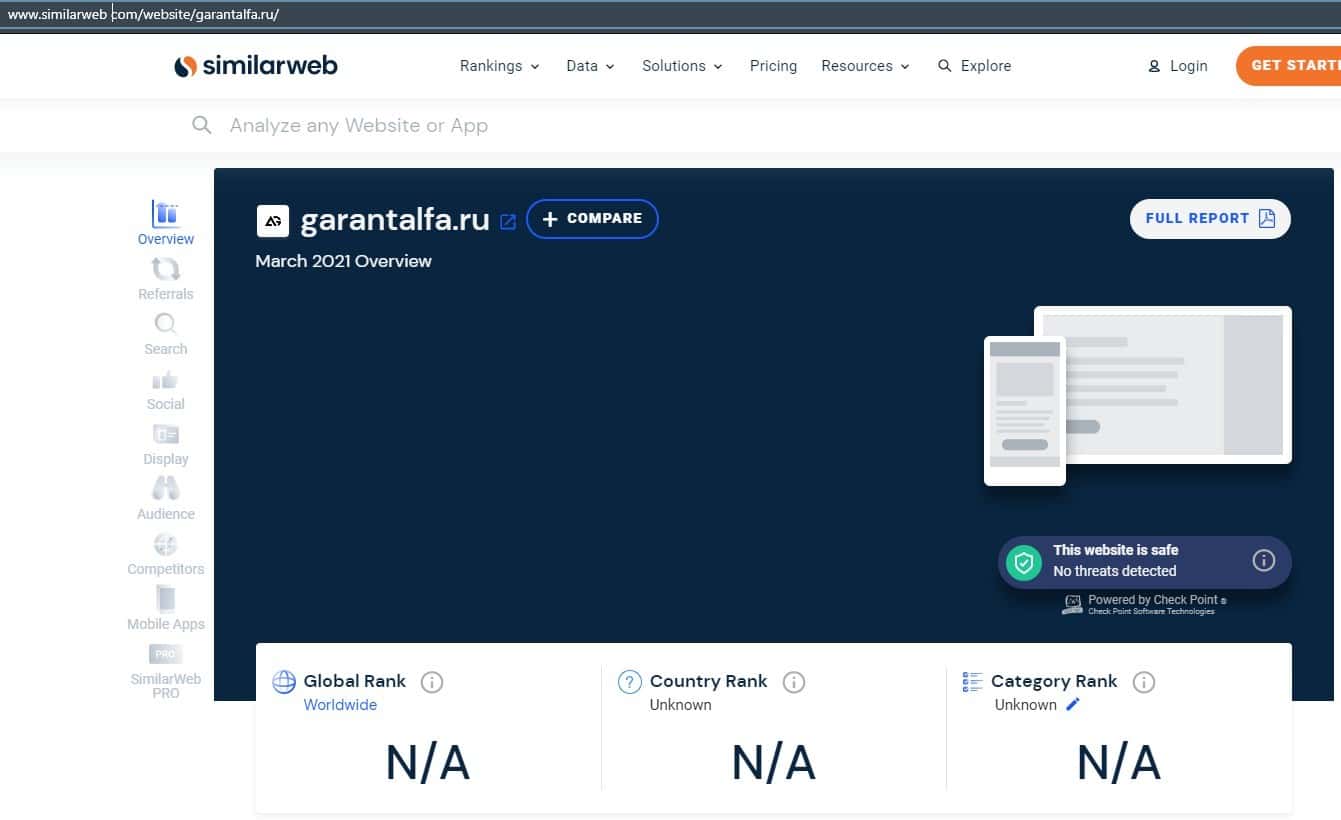Expand the Rankings dropdown menu
The image size is (1341, 820).
coord(500,66)
